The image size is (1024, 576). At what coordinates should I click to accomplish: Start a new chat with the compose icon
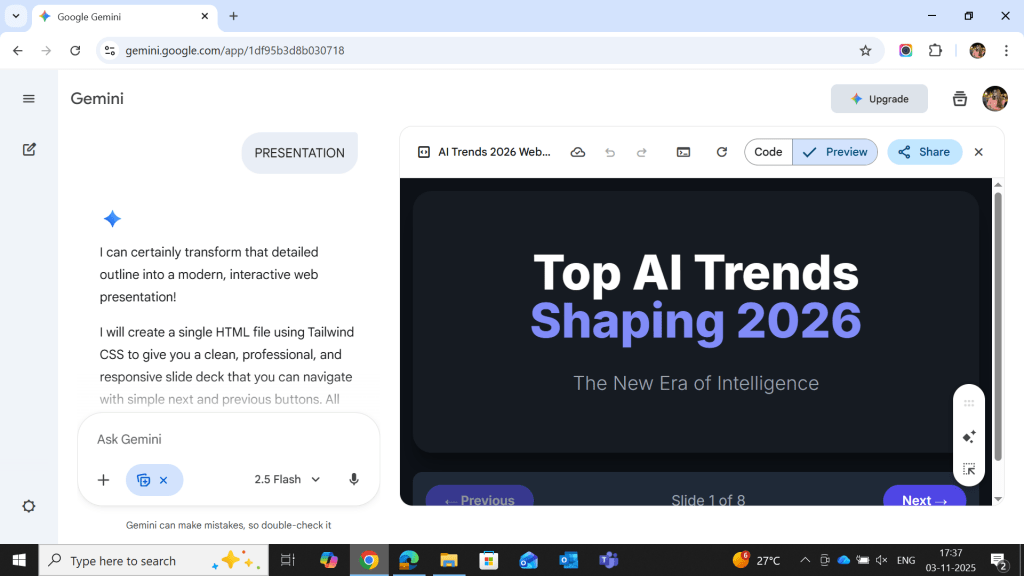[29, 149]
